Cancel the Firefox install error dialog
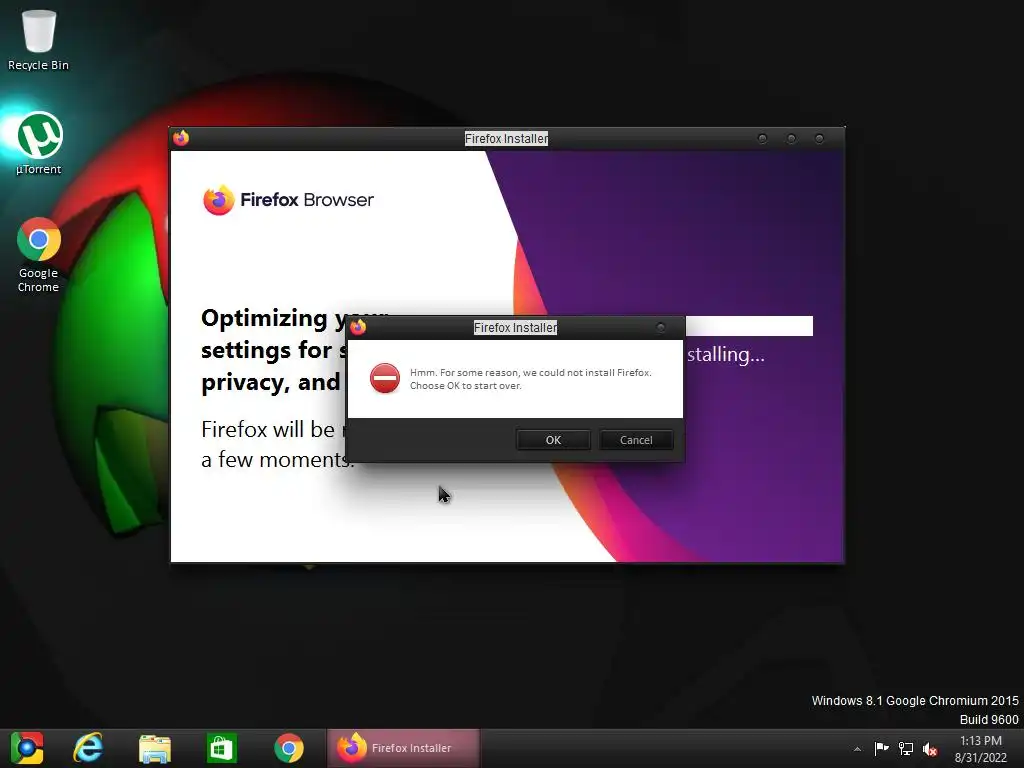Viewport: 1024px width, 768px height. (636, 440)
